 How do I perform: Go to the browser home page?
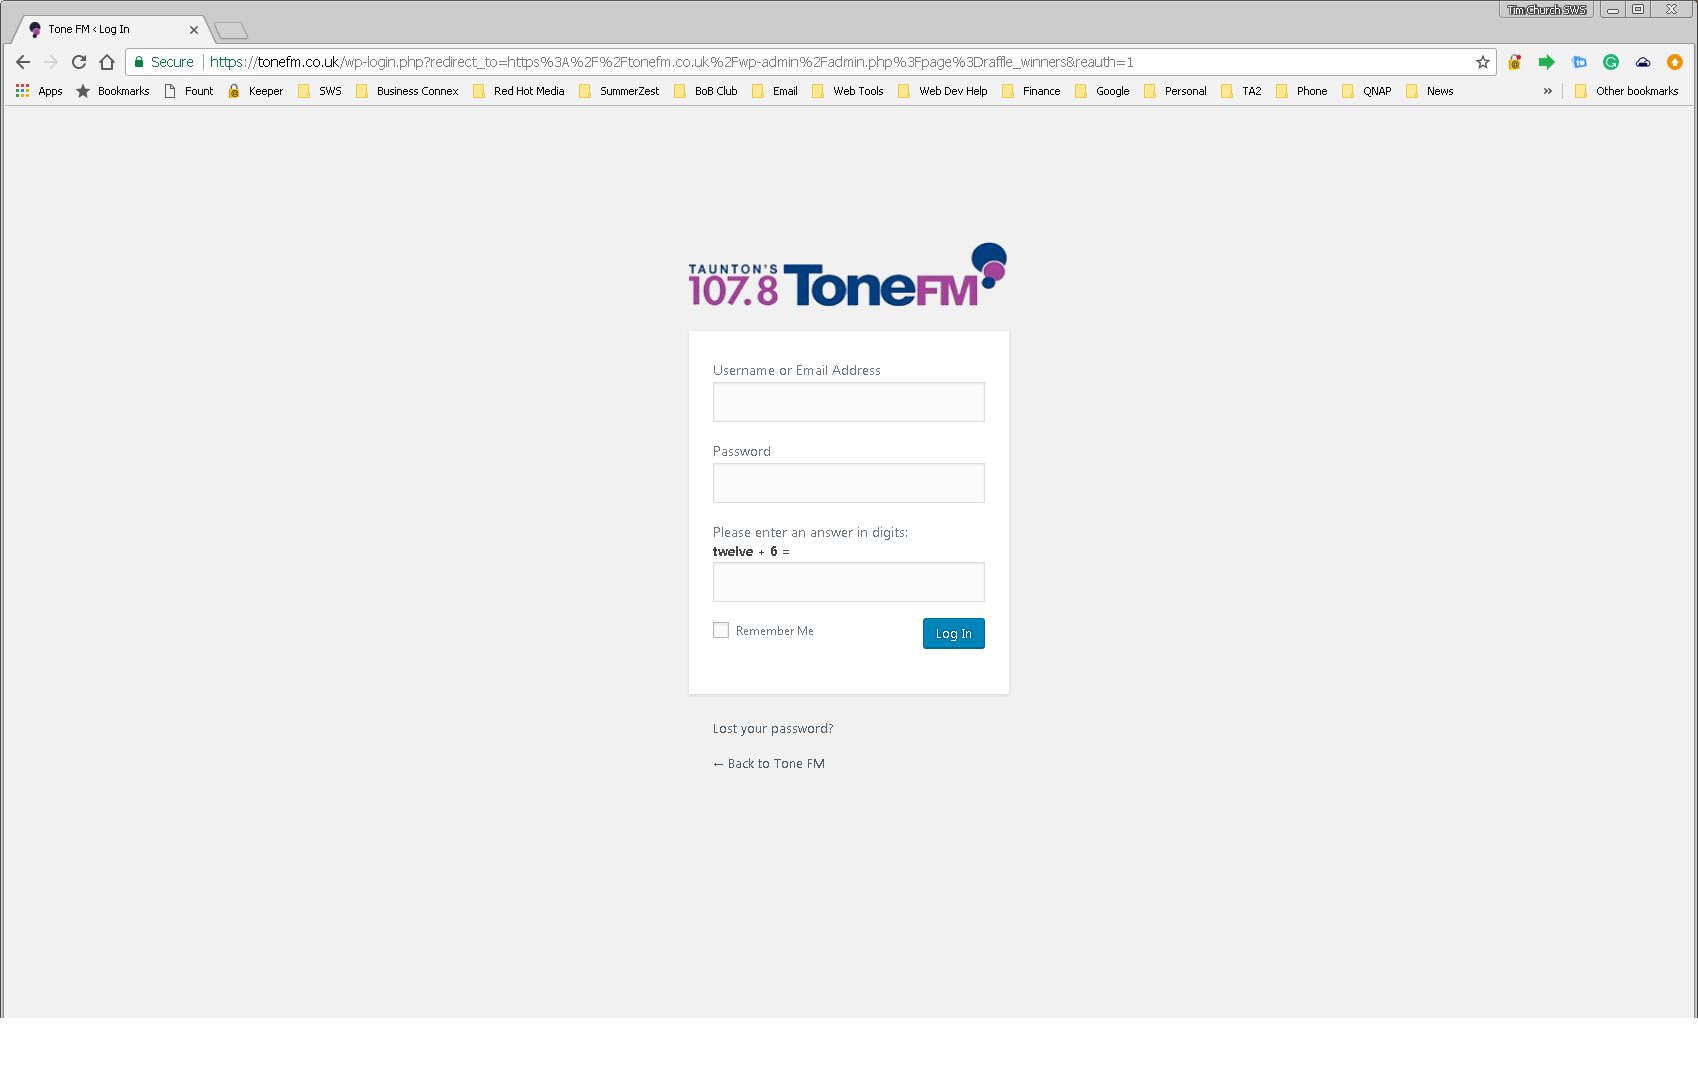click(107, 62)
